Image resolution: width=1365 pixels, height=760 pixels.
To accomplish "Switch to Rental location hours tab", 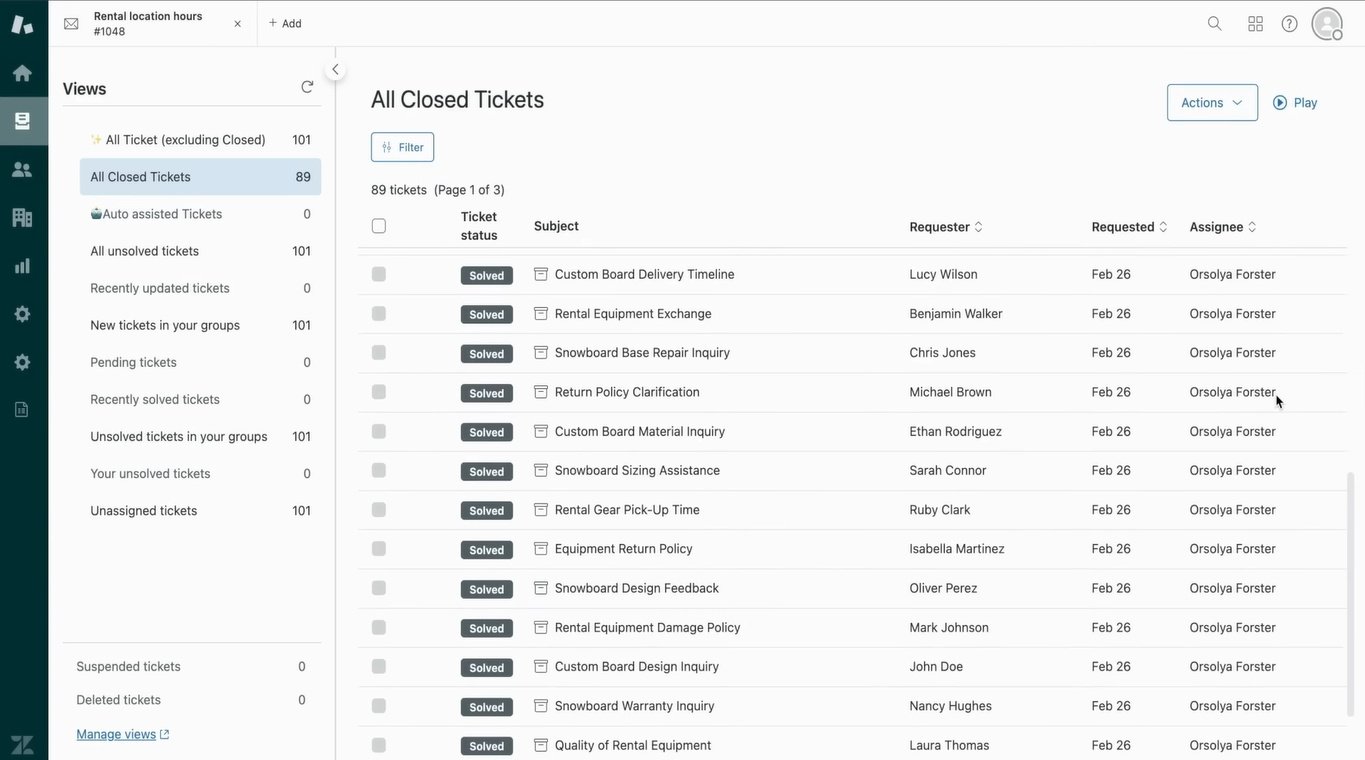I will 148,23.
